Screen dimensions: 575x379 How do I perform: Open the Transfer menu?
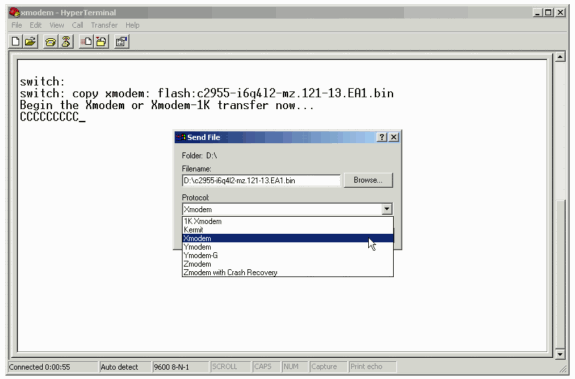click(x=104, y=25)
